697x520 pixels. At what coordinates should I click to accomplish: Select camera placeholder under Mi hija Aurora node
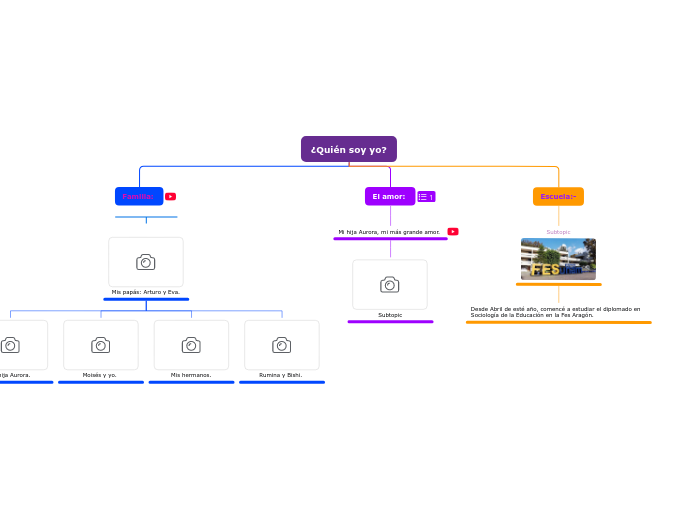[390, 285]
